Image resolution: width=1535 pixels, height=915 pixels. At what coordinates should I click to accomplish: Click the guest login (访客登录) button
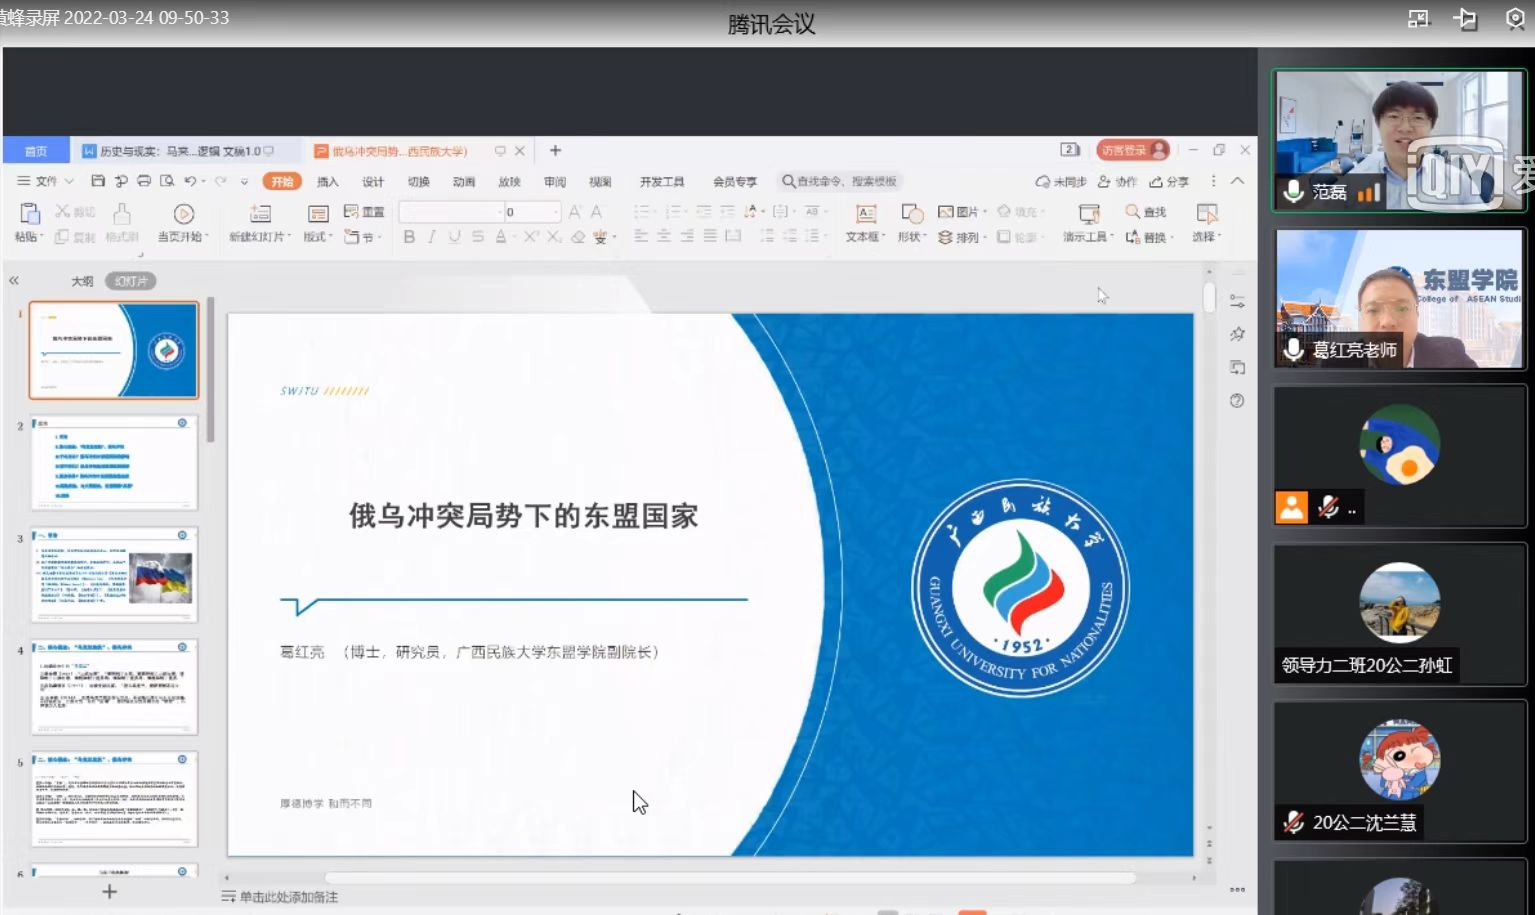coord(1132,150)
